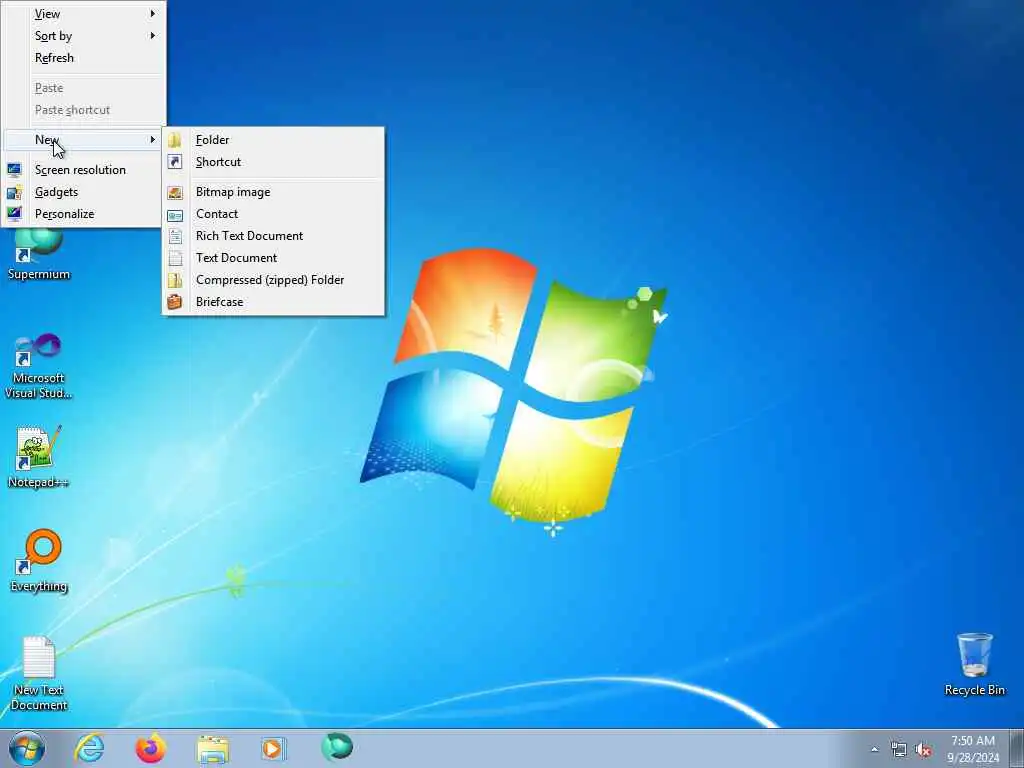
Task: Create a new Rich Text Document
Action: coord(273,236)
